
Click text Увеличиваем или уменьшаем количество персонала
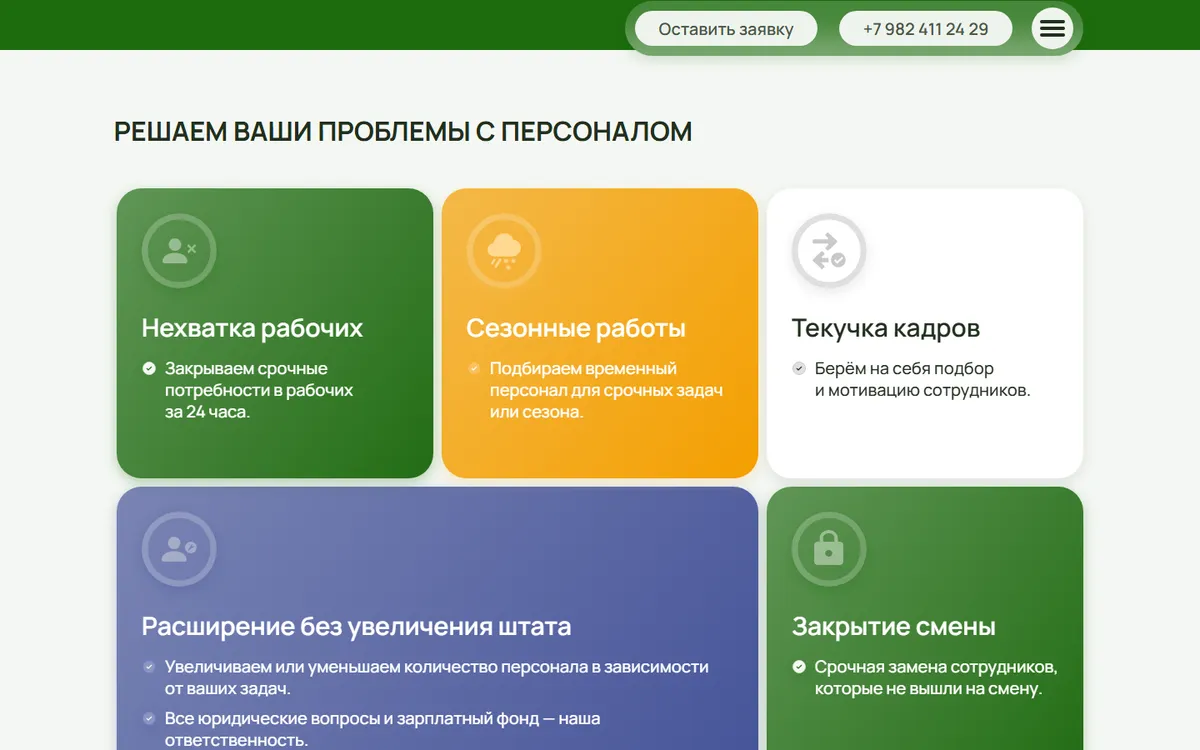coord(437,677)
